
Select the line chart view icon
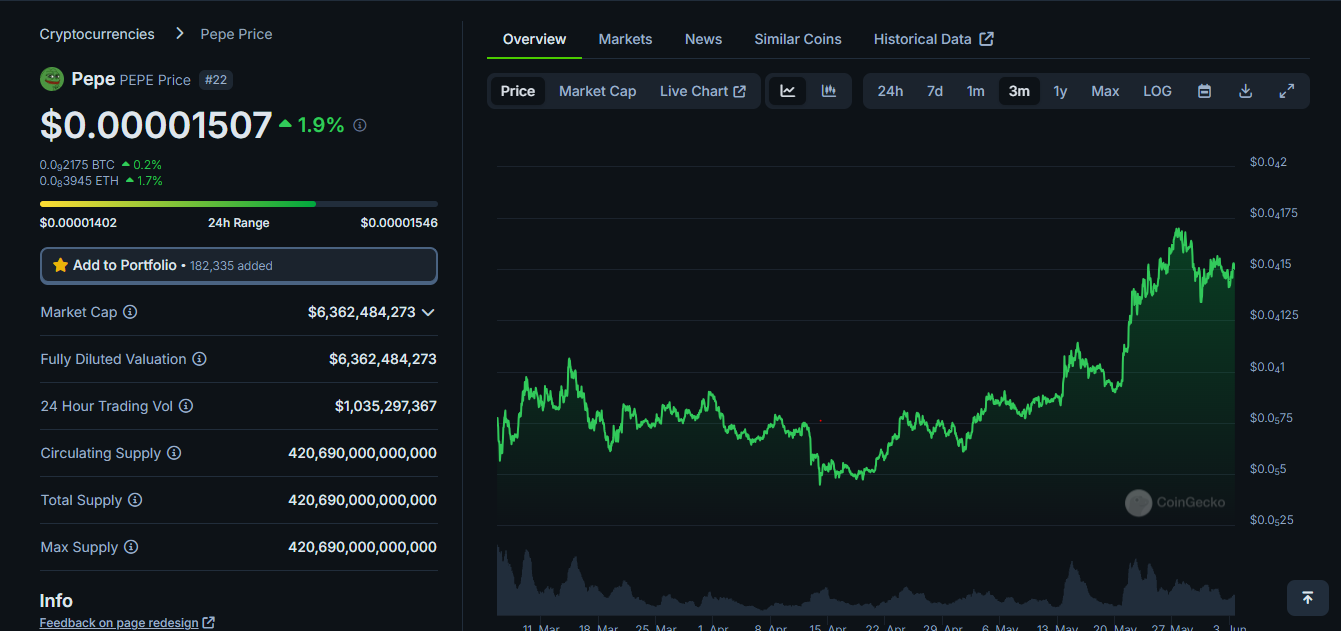tap(787, 90)
